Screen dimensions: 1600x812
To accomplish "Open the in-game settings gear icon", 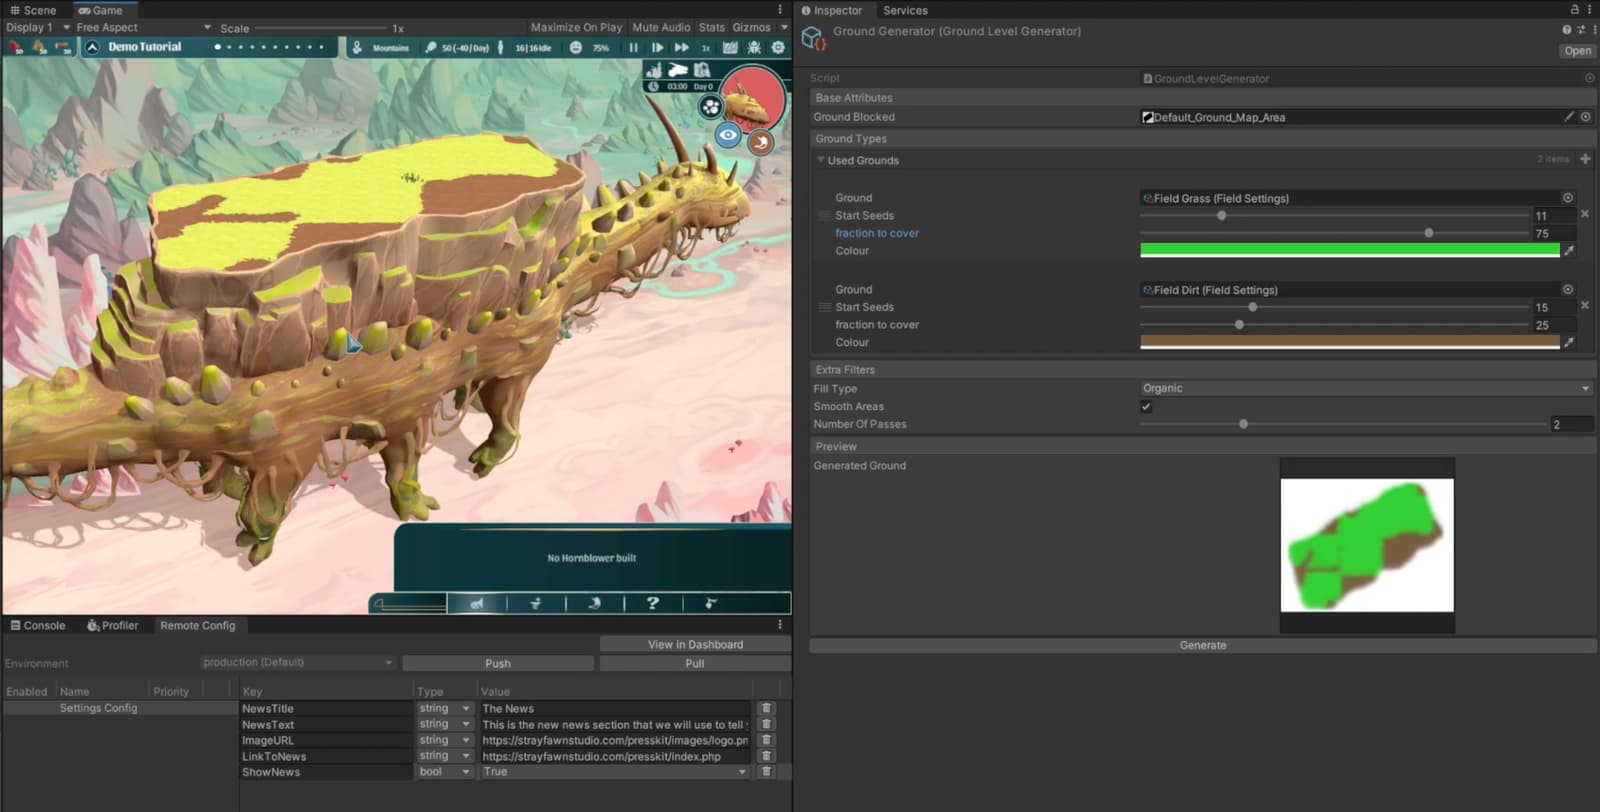I will pyautogui.click(x=778, y=47).
